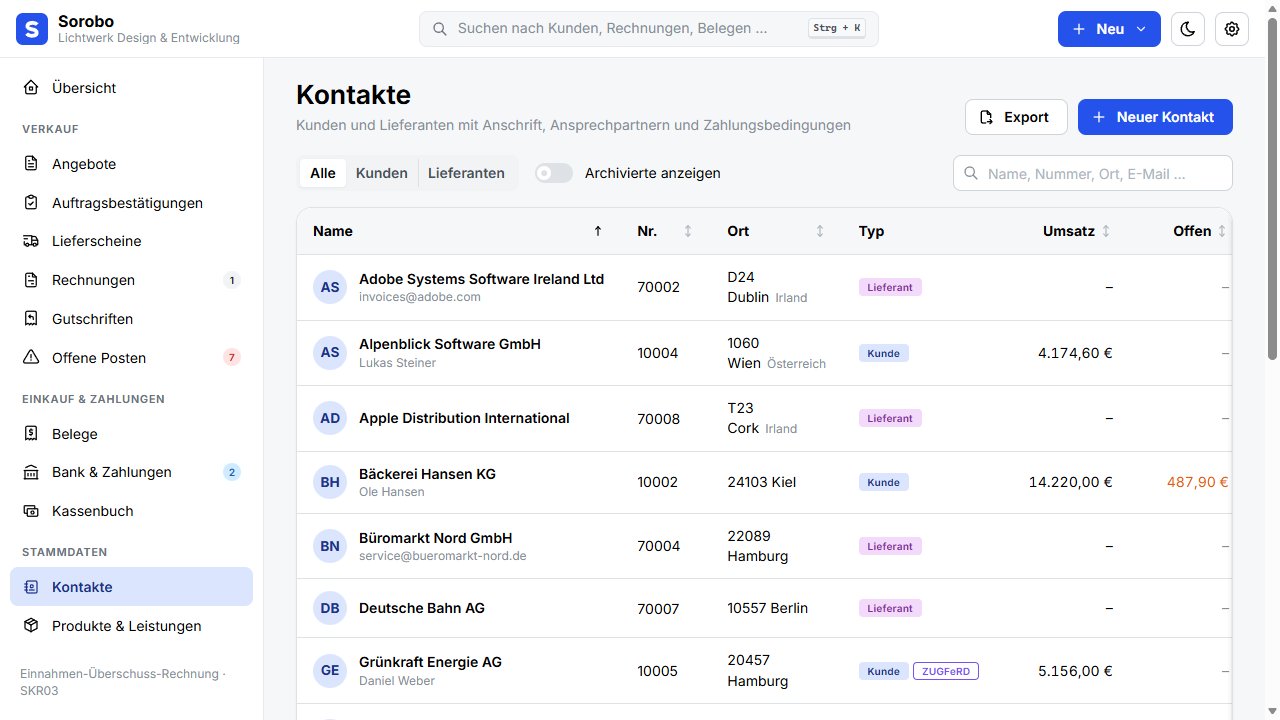This screenshot has height=720, width=1280.
Task: Click the Umsatz value 5.156,00 €
Action: (x=1075, y=671)
